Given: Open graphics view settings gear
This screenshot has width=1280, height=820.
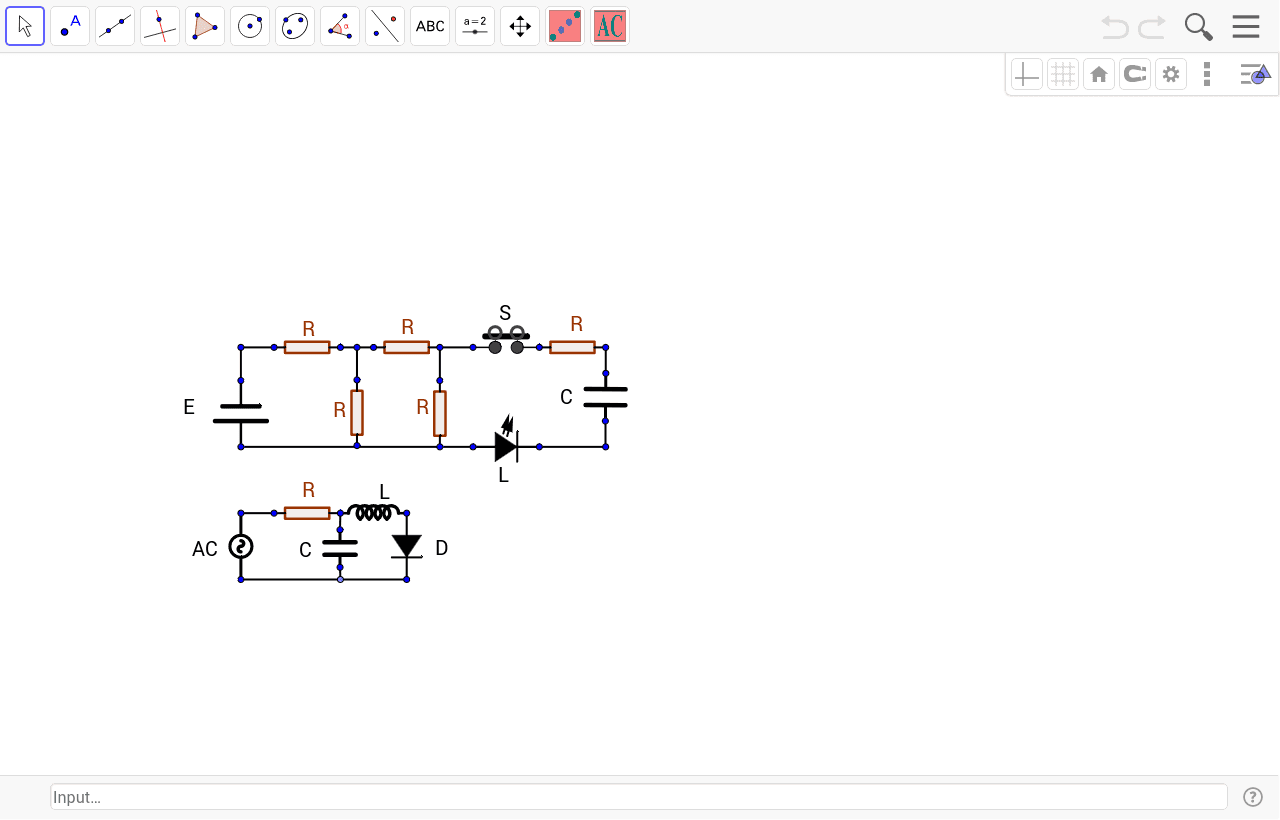Looking at the screenshot, I should 1171,74.
